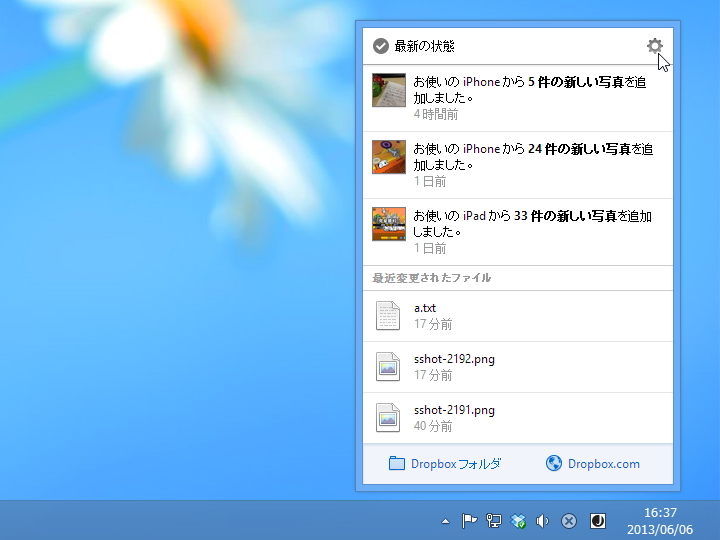Open the file named a.txt
This screenshot has height=540, width=720.
pos(518,316)
